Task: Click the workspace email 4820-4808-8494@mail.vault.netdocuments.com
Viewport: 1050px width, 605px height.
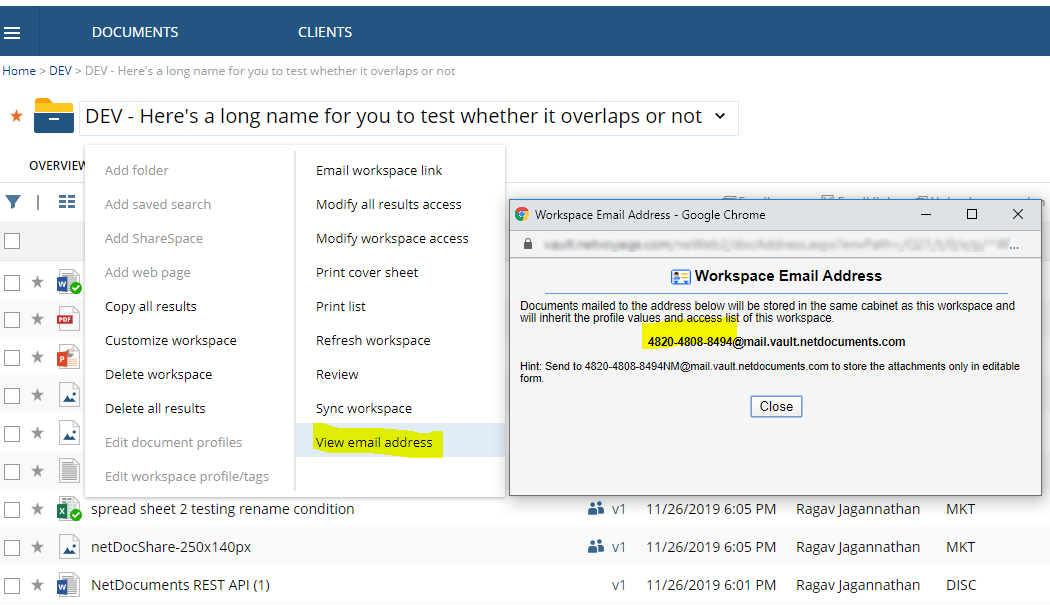Action: [x=776, y=342]
